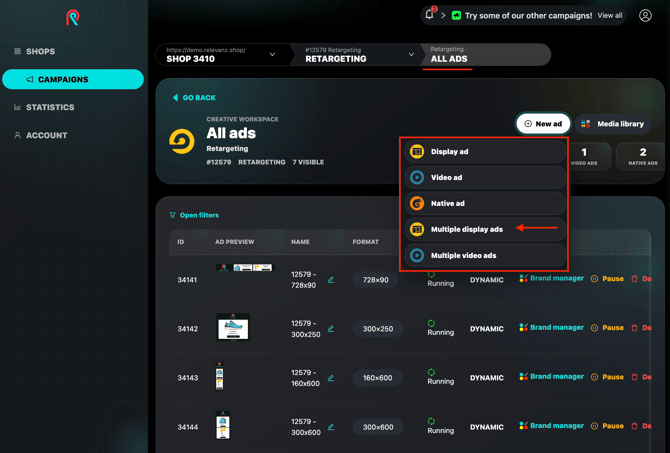
Task: Sort by the Name column header
Action: pyautogui.click(x=300, y=242)
